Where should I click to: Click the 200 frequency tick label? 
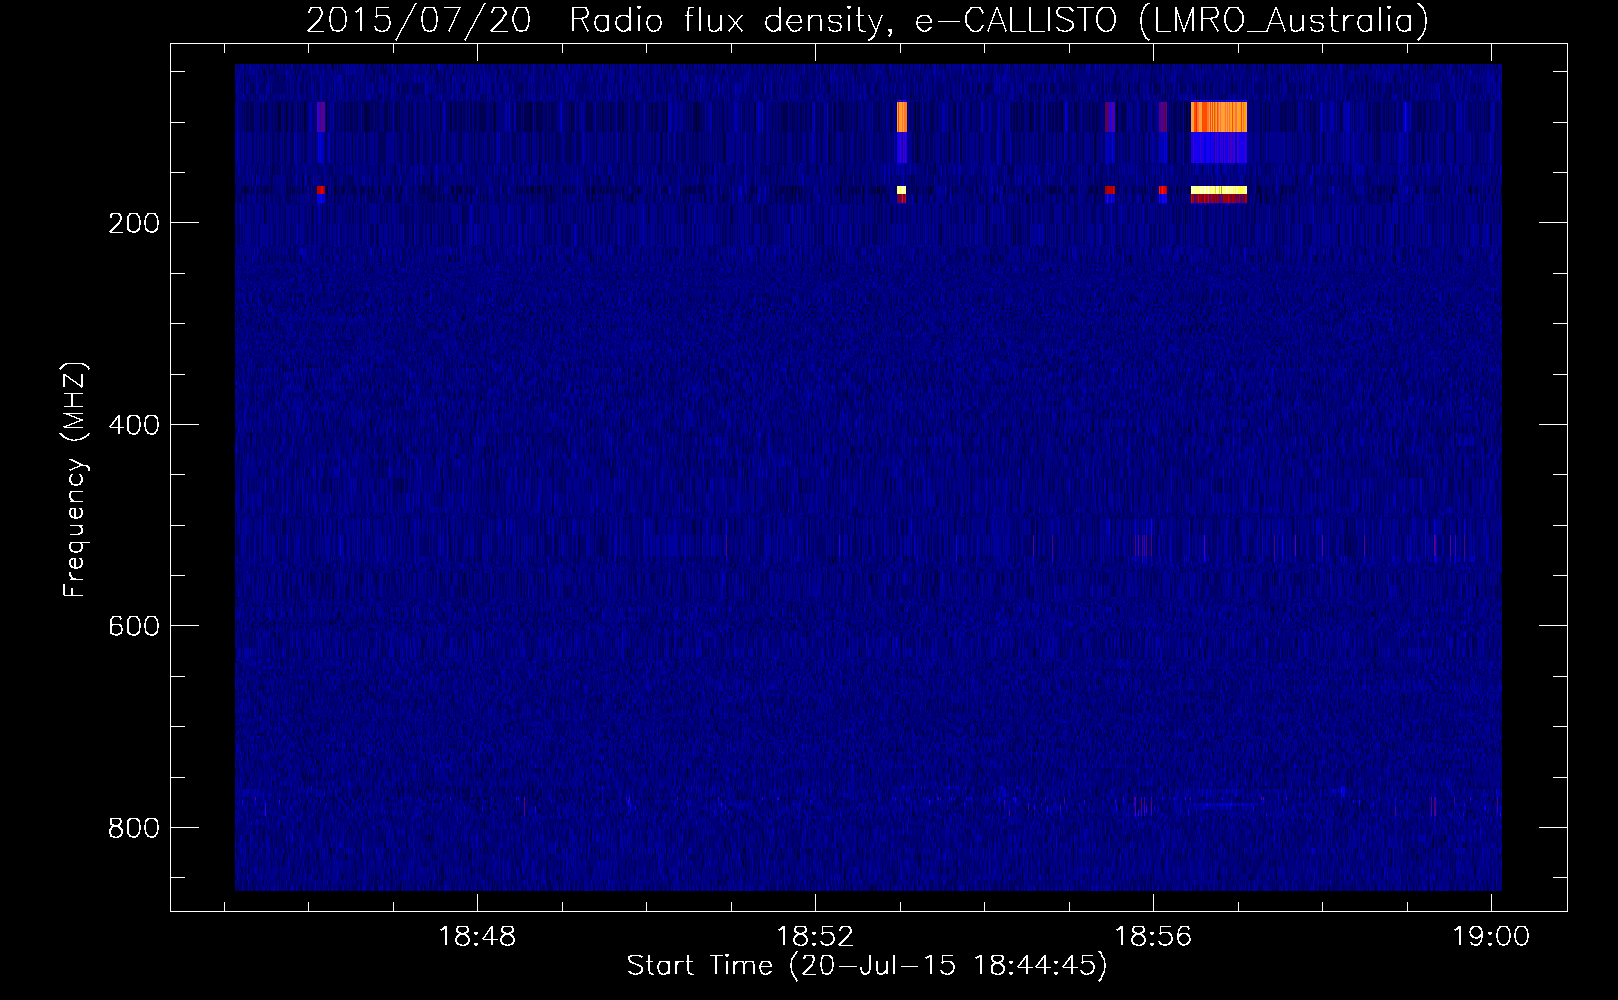134,223
